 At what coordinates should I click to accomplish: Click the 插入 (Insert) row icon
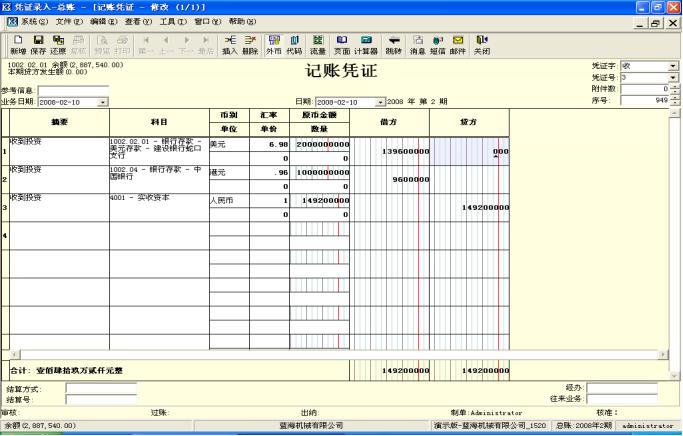pos(230,45)
